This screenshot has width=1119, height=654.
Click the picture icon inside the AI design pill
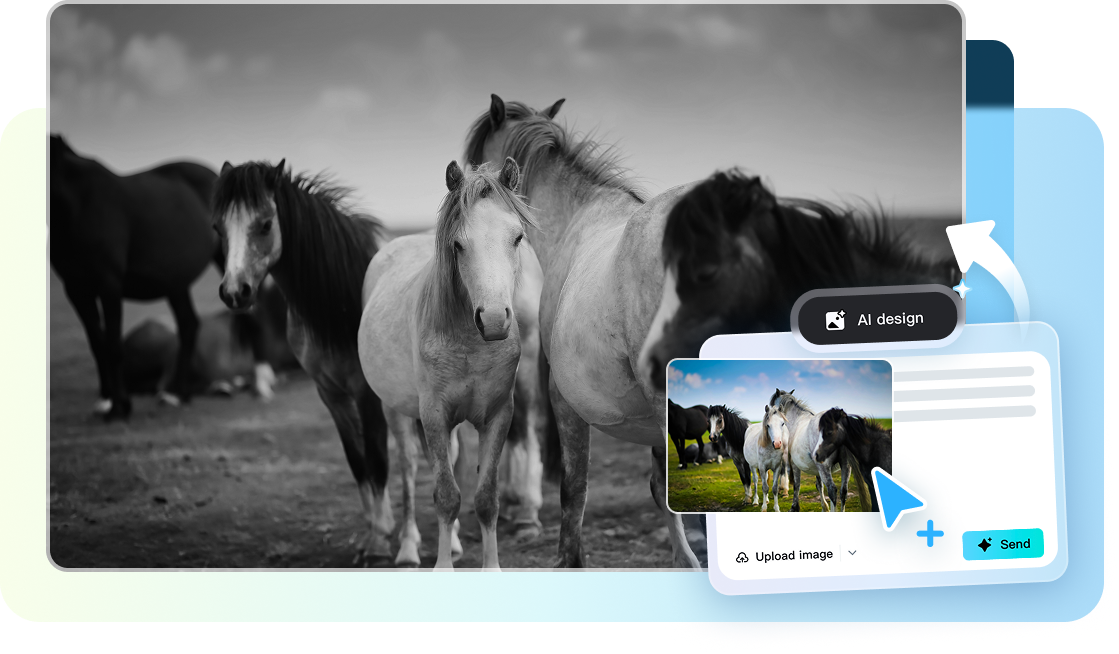pyautogui.click(x=837, y=318)
